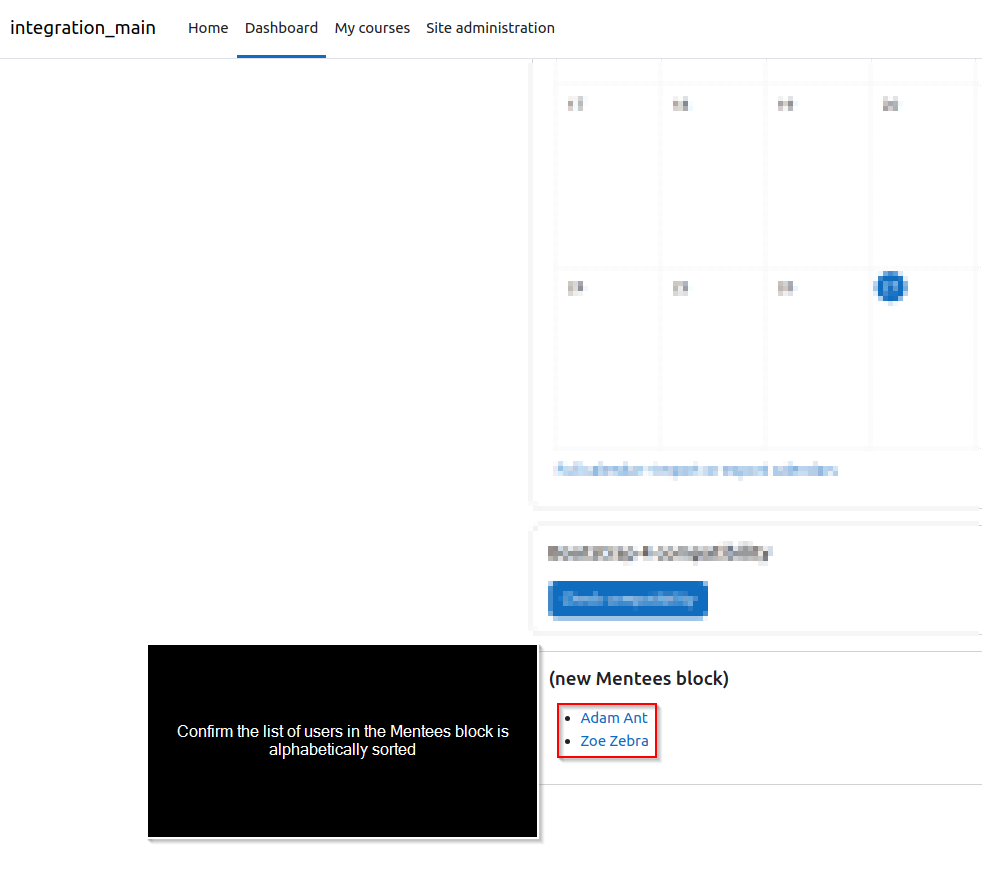Click the highlighted current day in calendar
Image resolution: width=982 pixels, height=889 pixels.
pos(891,287)
